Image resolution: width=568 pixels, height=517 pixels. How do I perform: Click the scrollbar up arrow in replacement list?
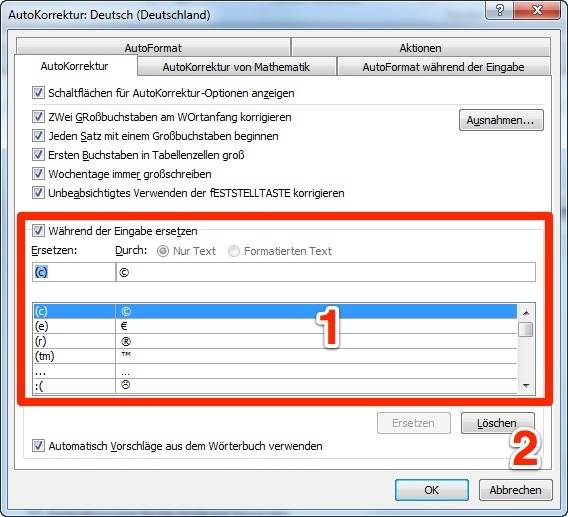tap(526, 313)
